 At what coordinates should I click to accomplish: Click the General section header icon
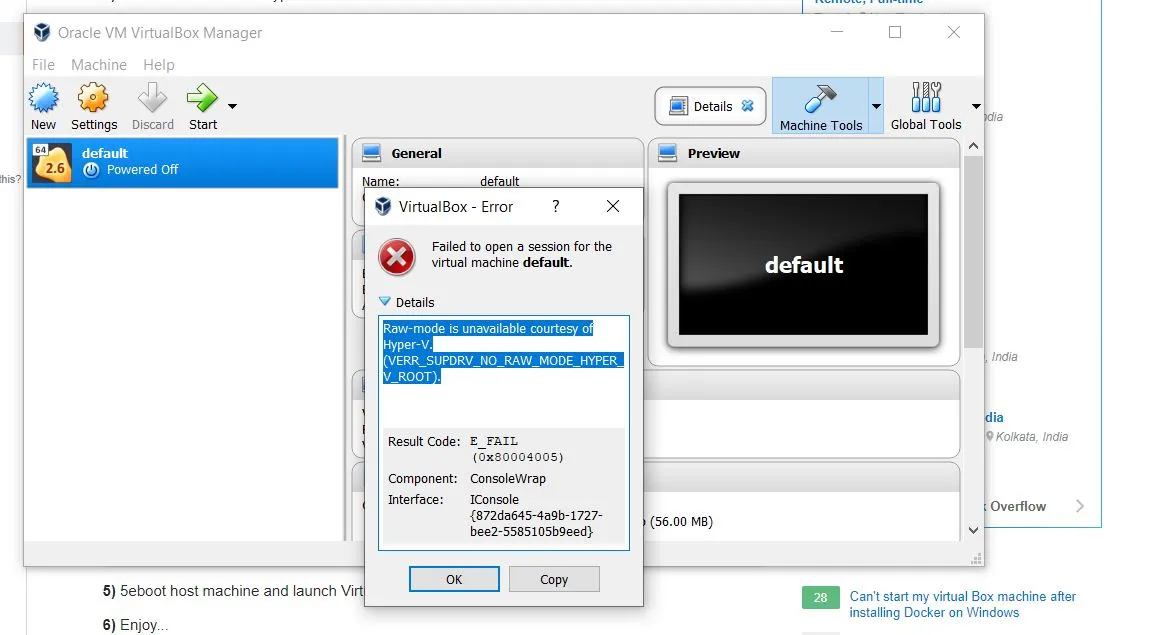372,153
